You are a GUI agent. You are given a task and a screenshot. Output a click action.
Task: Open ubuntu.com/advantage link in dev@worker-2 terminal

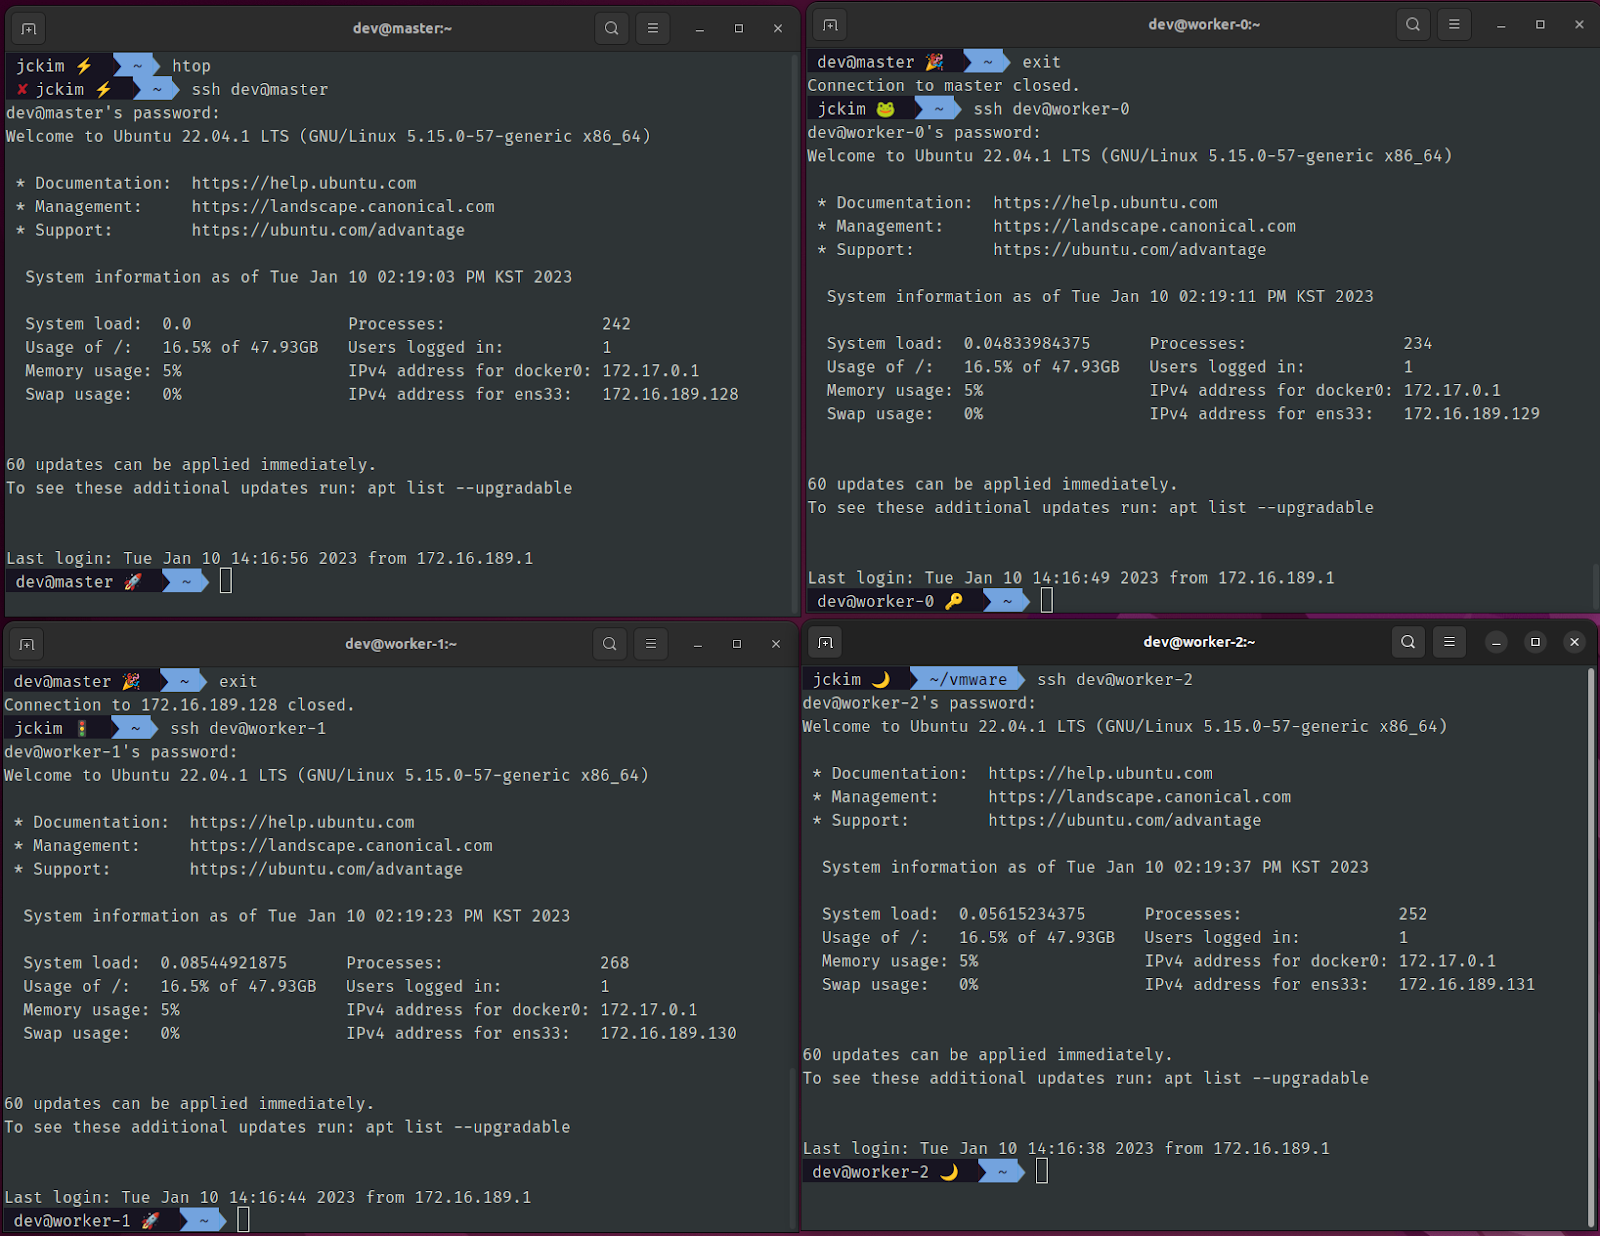pyautogui.click(x=1124, y=820)
